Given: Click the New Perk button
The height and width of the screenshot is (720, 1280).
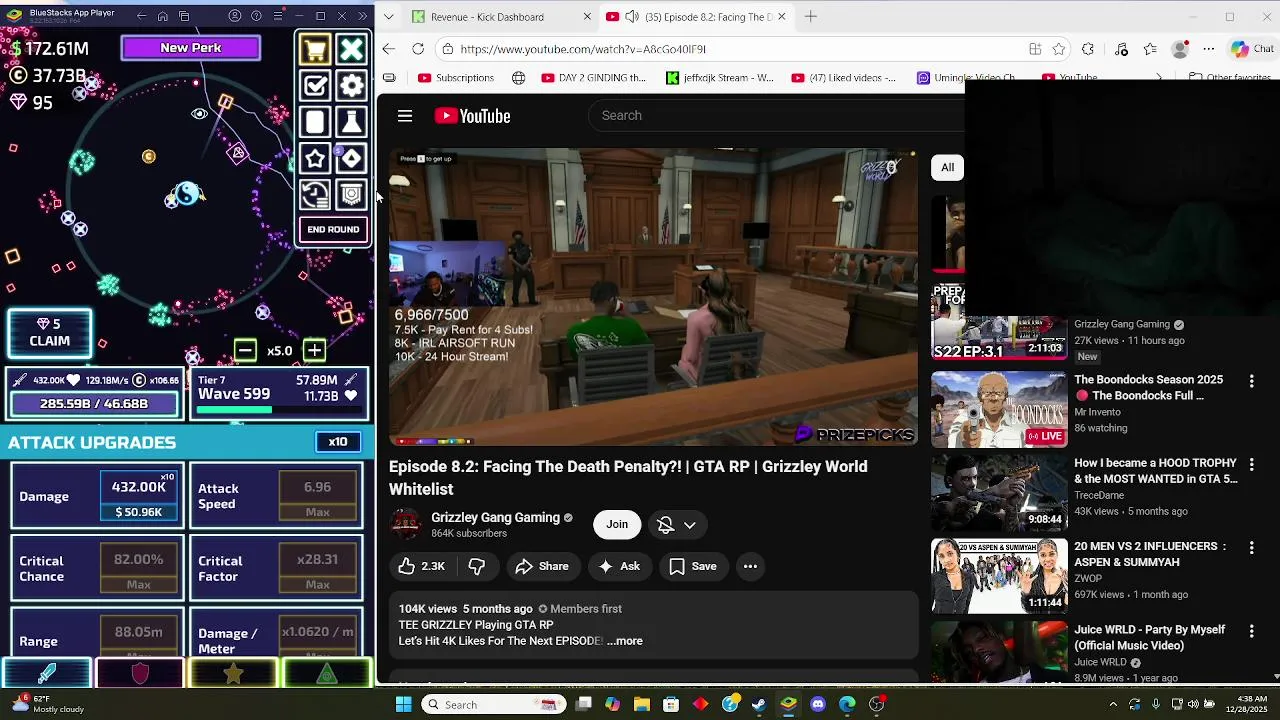Looking at the screenshot, I should tap(191, 48).
